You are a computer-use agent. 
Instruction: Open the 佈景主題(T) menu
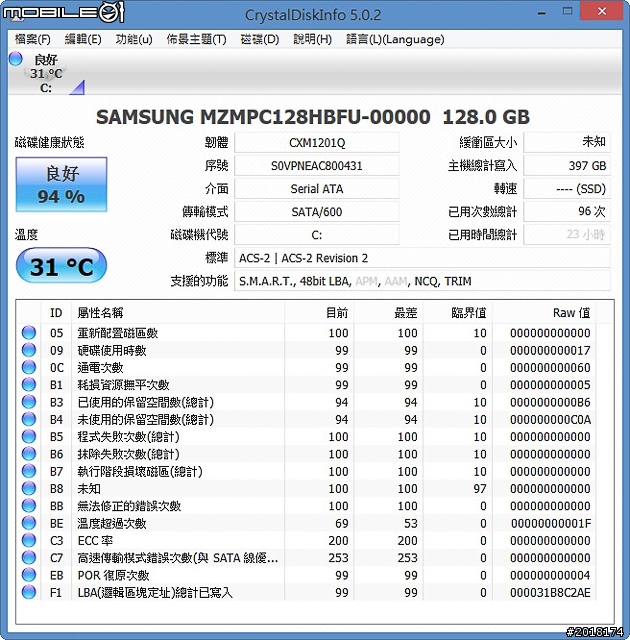196,39
